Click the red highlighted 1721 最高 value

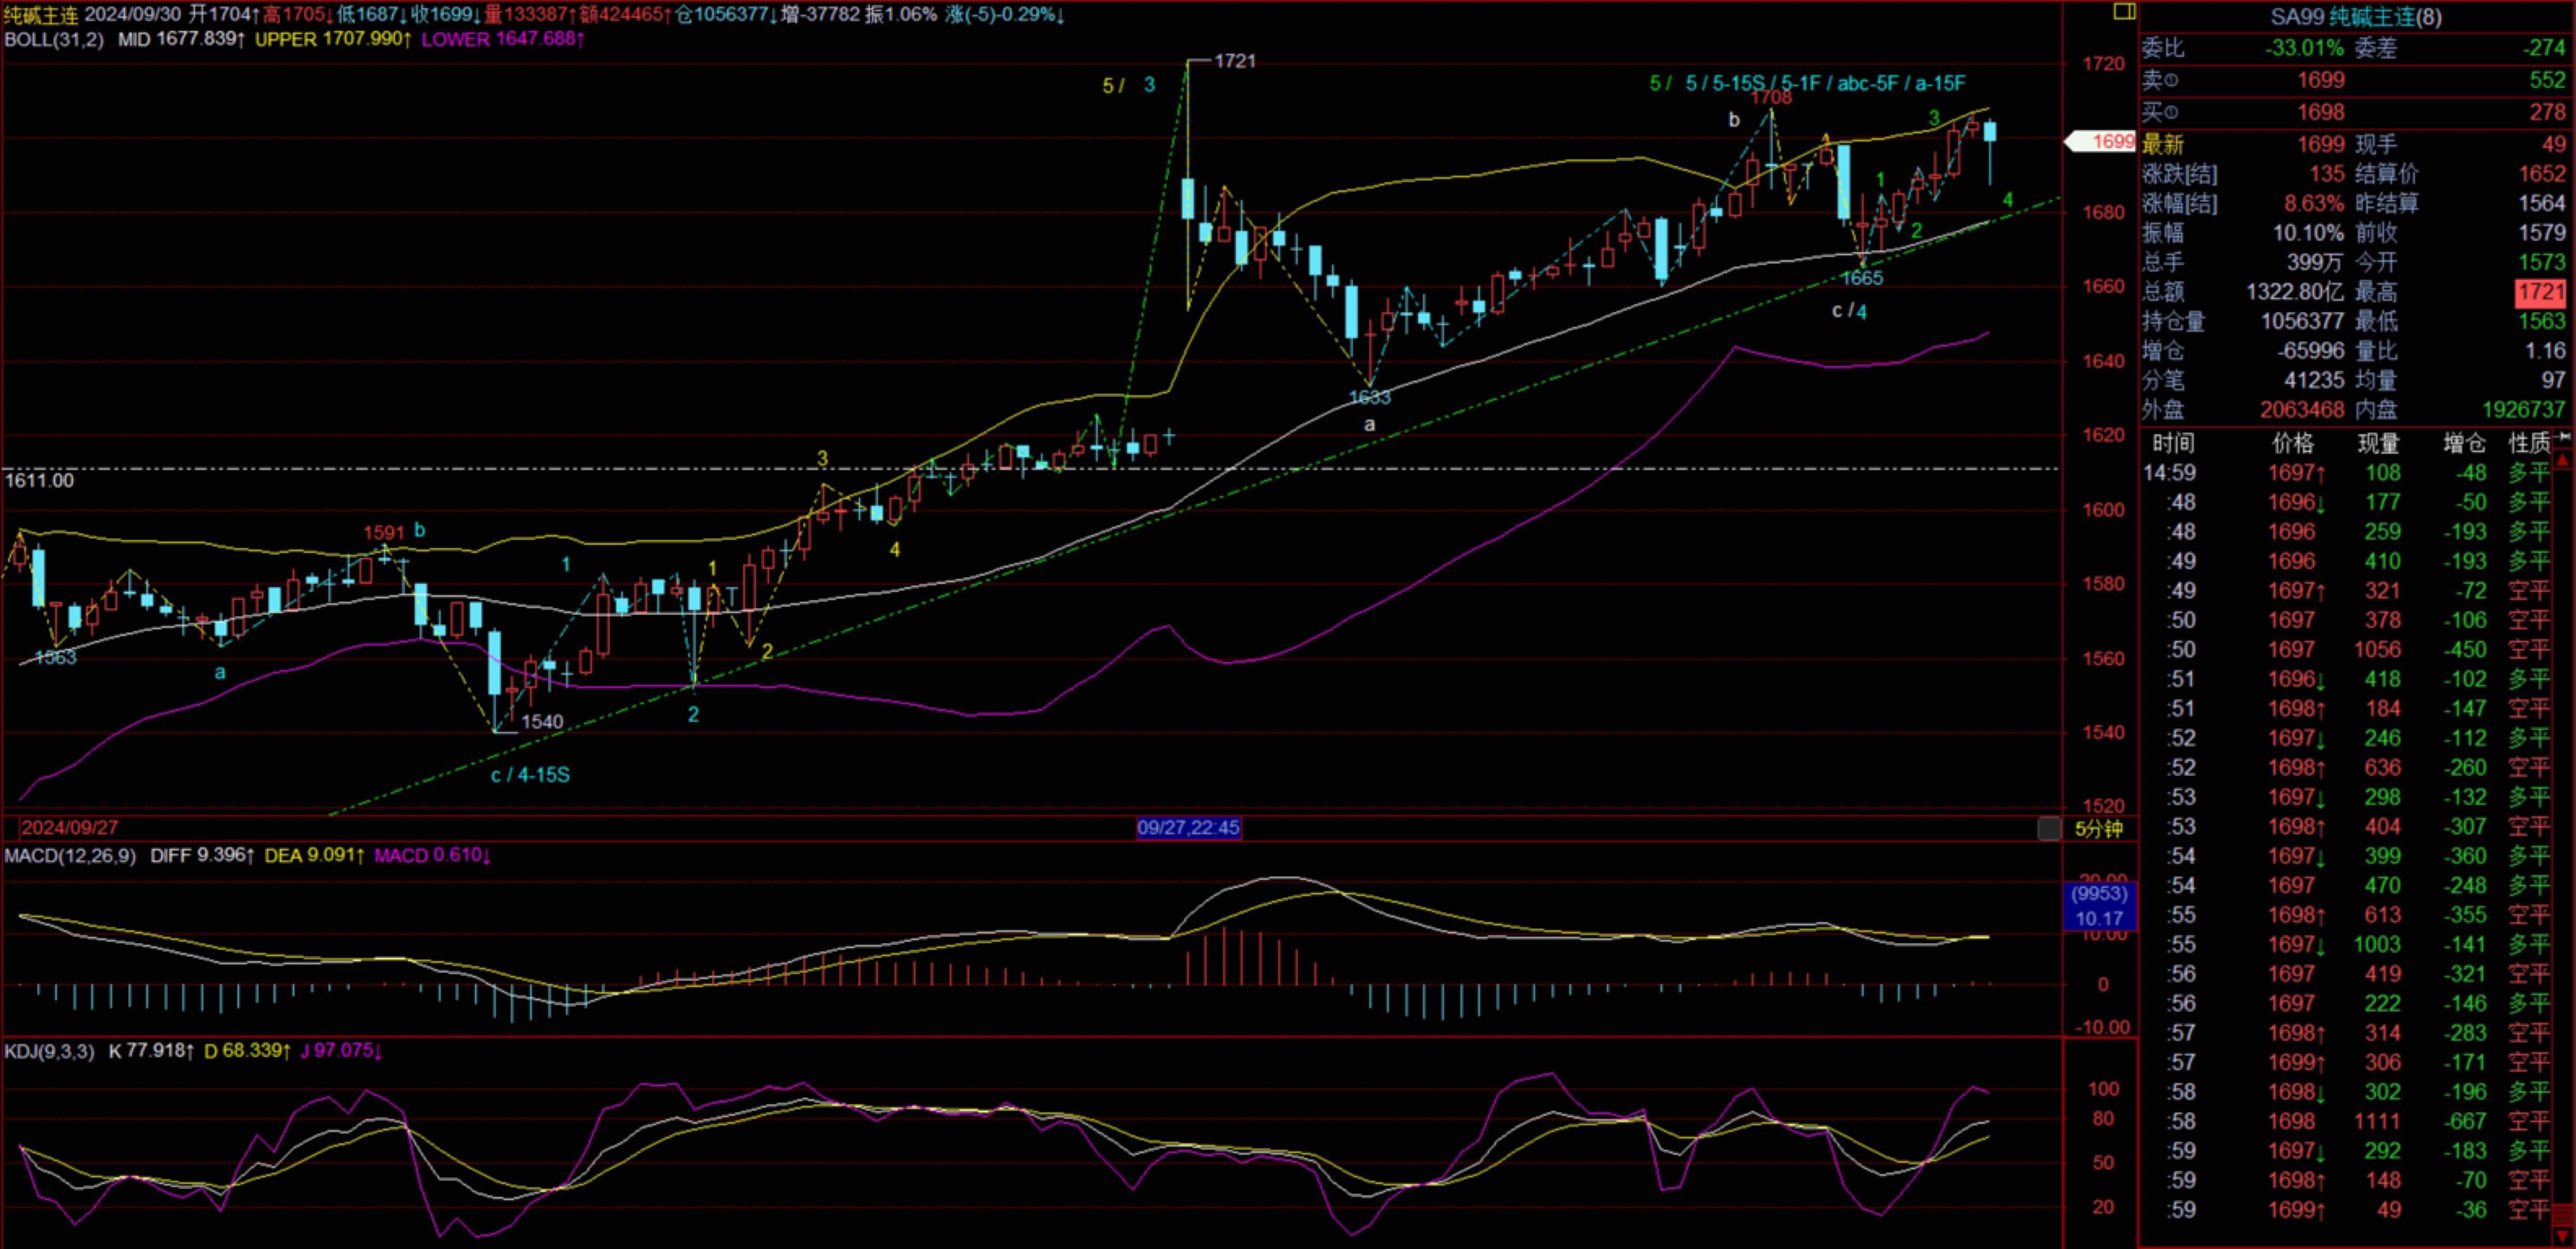2540,292
